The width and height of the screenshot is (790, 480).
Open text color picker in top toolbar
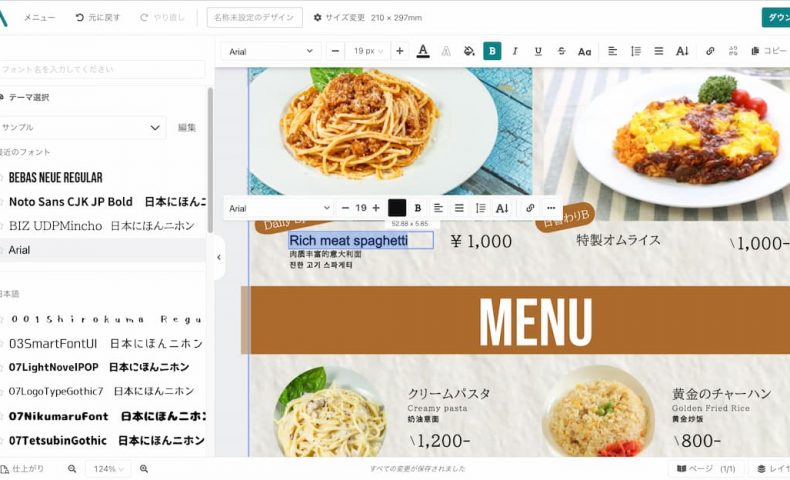[423, 51]
